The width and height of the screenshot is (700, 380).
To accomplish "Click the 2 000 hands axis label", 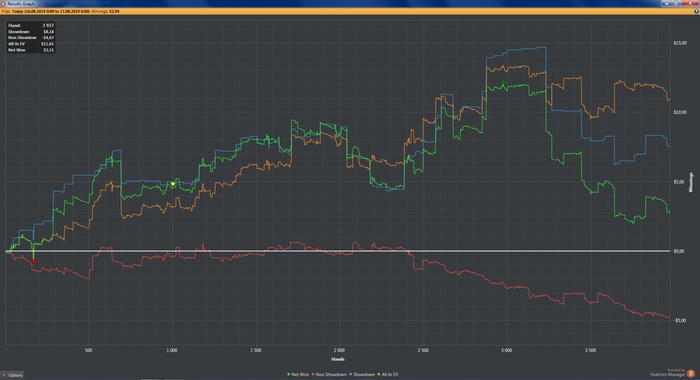I will tap(339, 351).
